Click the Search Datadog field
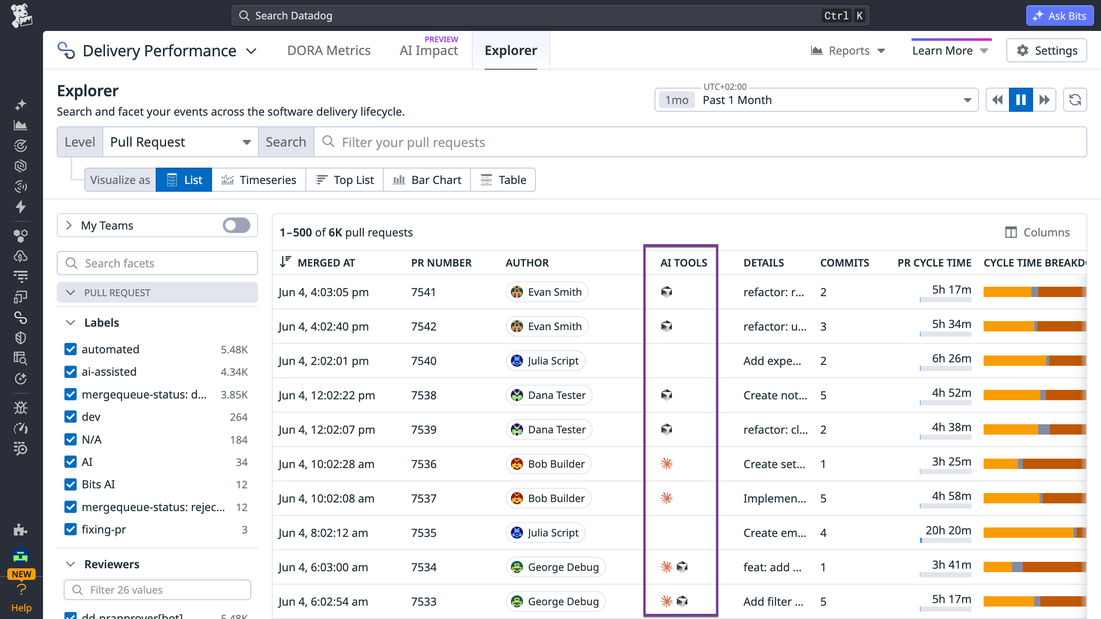 550,15
